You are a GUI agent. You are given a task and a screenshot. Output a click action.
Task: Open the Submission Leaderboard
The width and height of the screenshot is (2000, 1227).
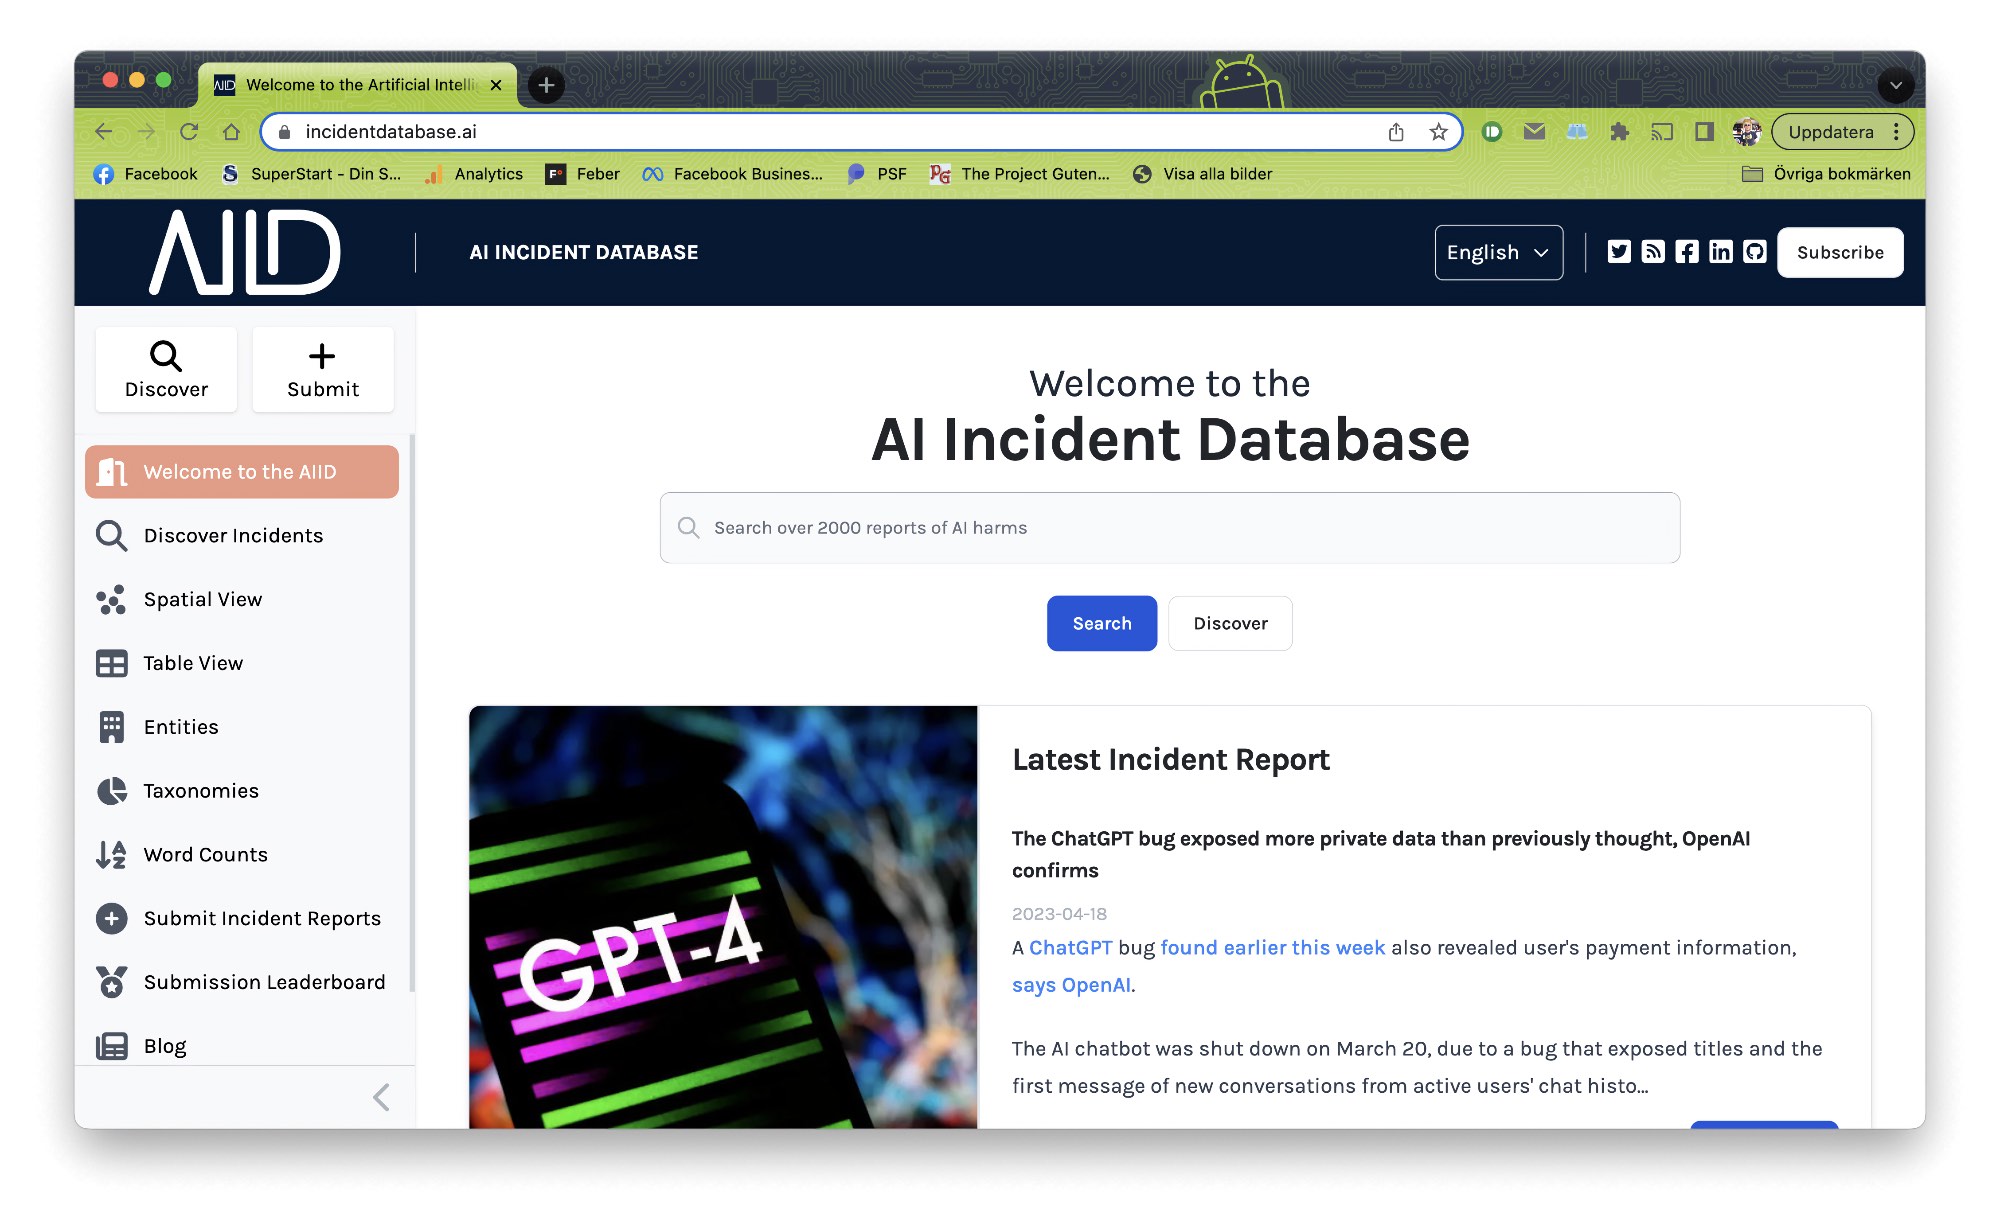pos(264,982)
